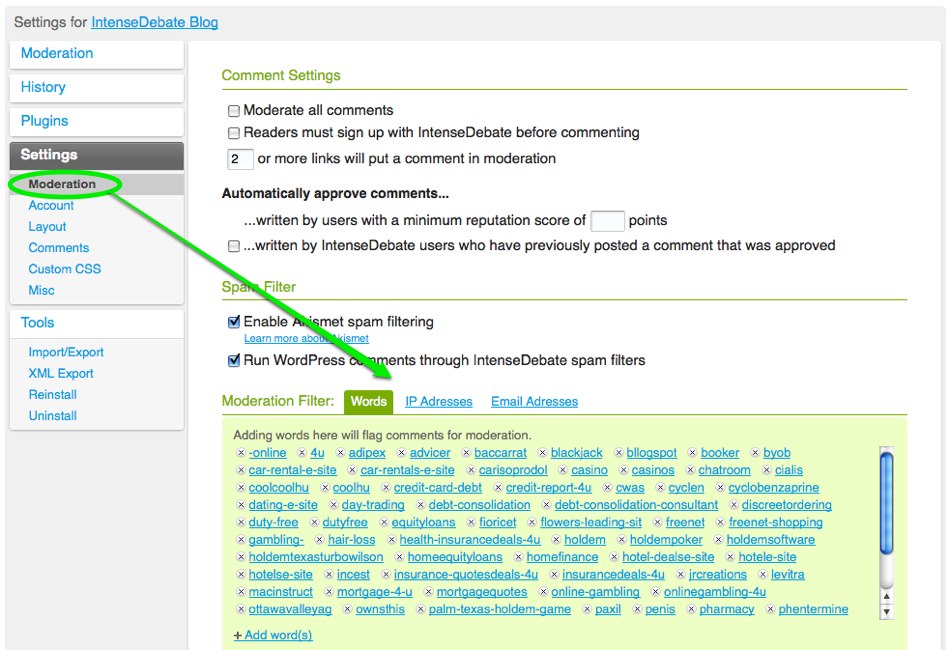Screen dimensions: 949x650
Task: Enable the Moderate all comments checkbox
Action: tap(234, 111)
